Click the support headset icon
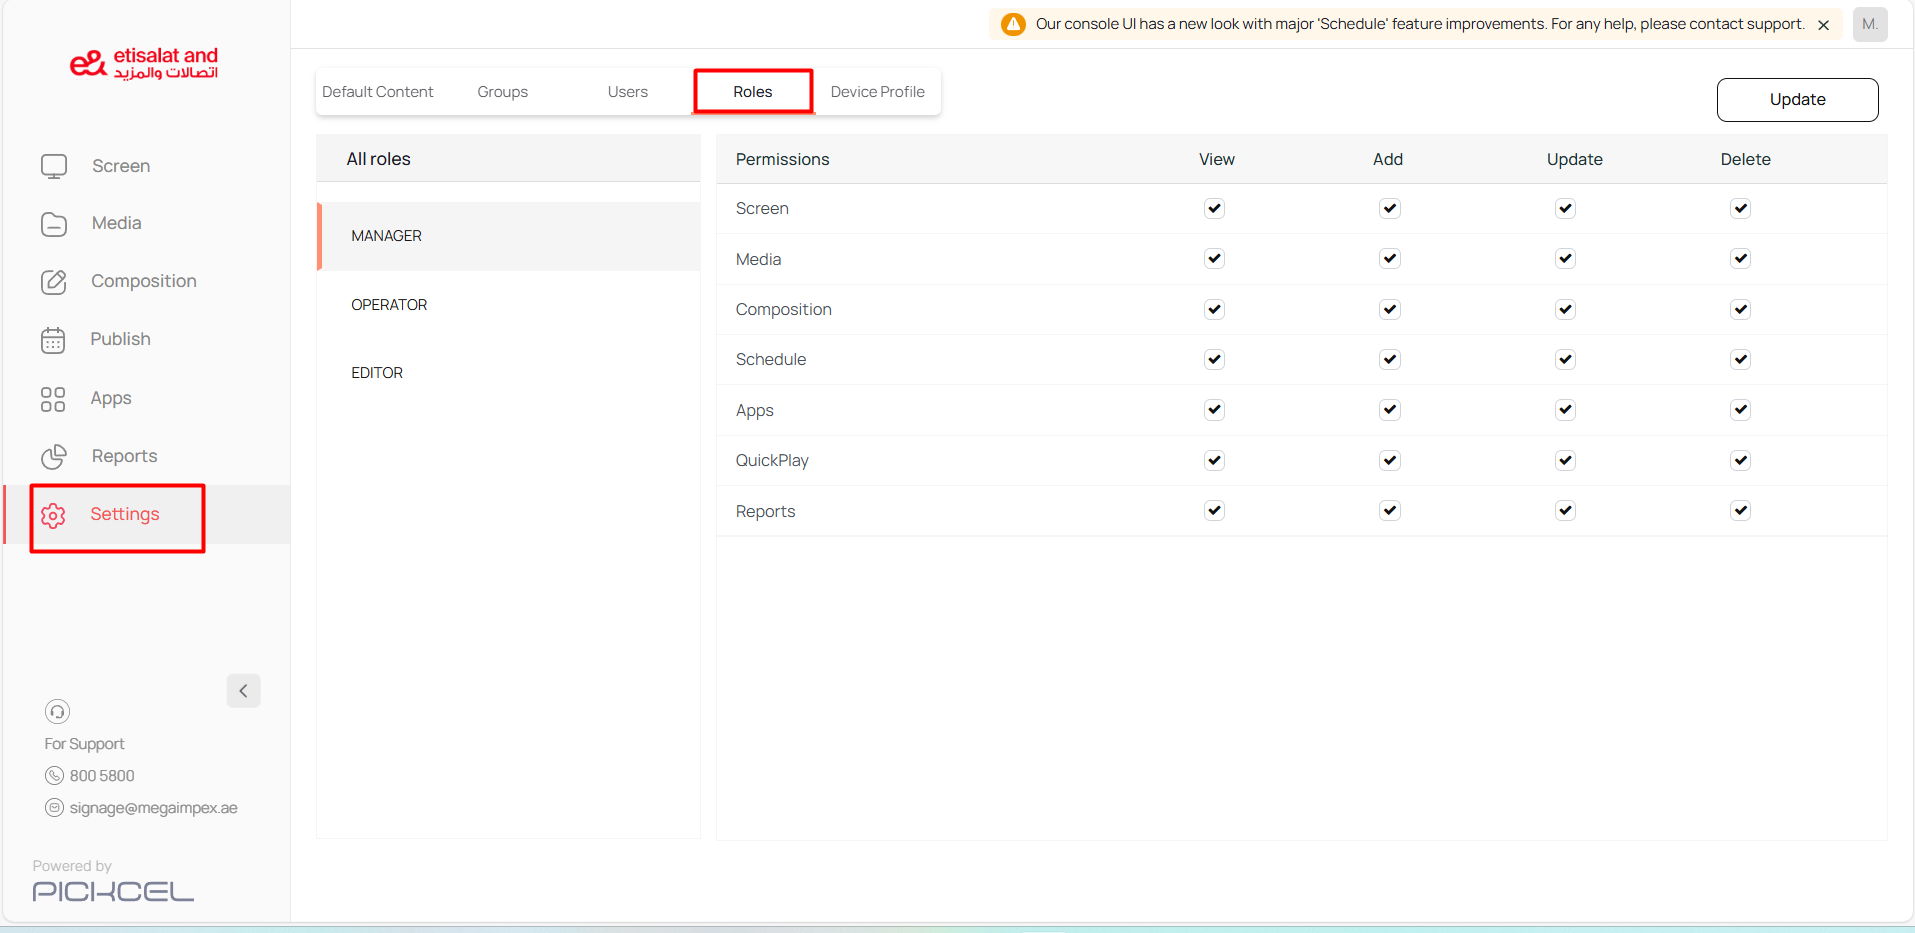 [x=57, y=711]
